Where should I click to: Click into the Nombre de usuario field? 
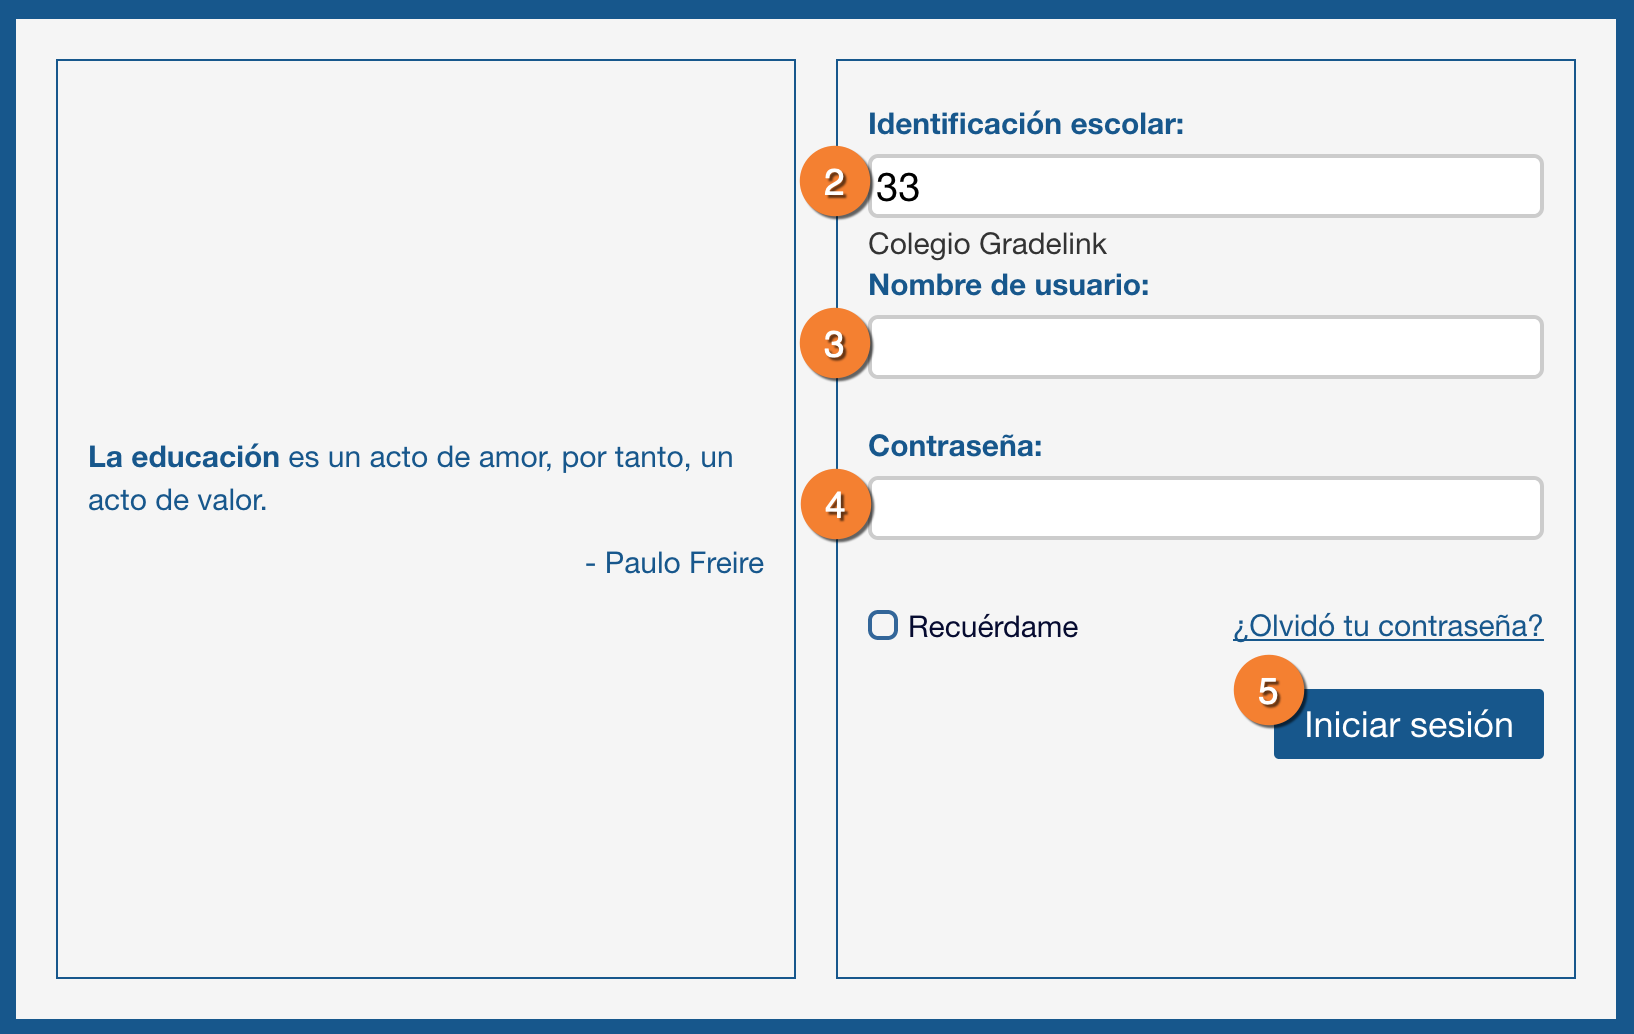[1205, 347]
